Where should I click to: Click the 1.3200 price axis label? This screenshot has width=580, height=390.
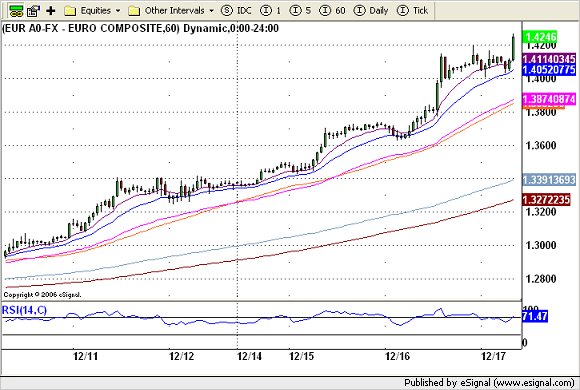(541, 212)
